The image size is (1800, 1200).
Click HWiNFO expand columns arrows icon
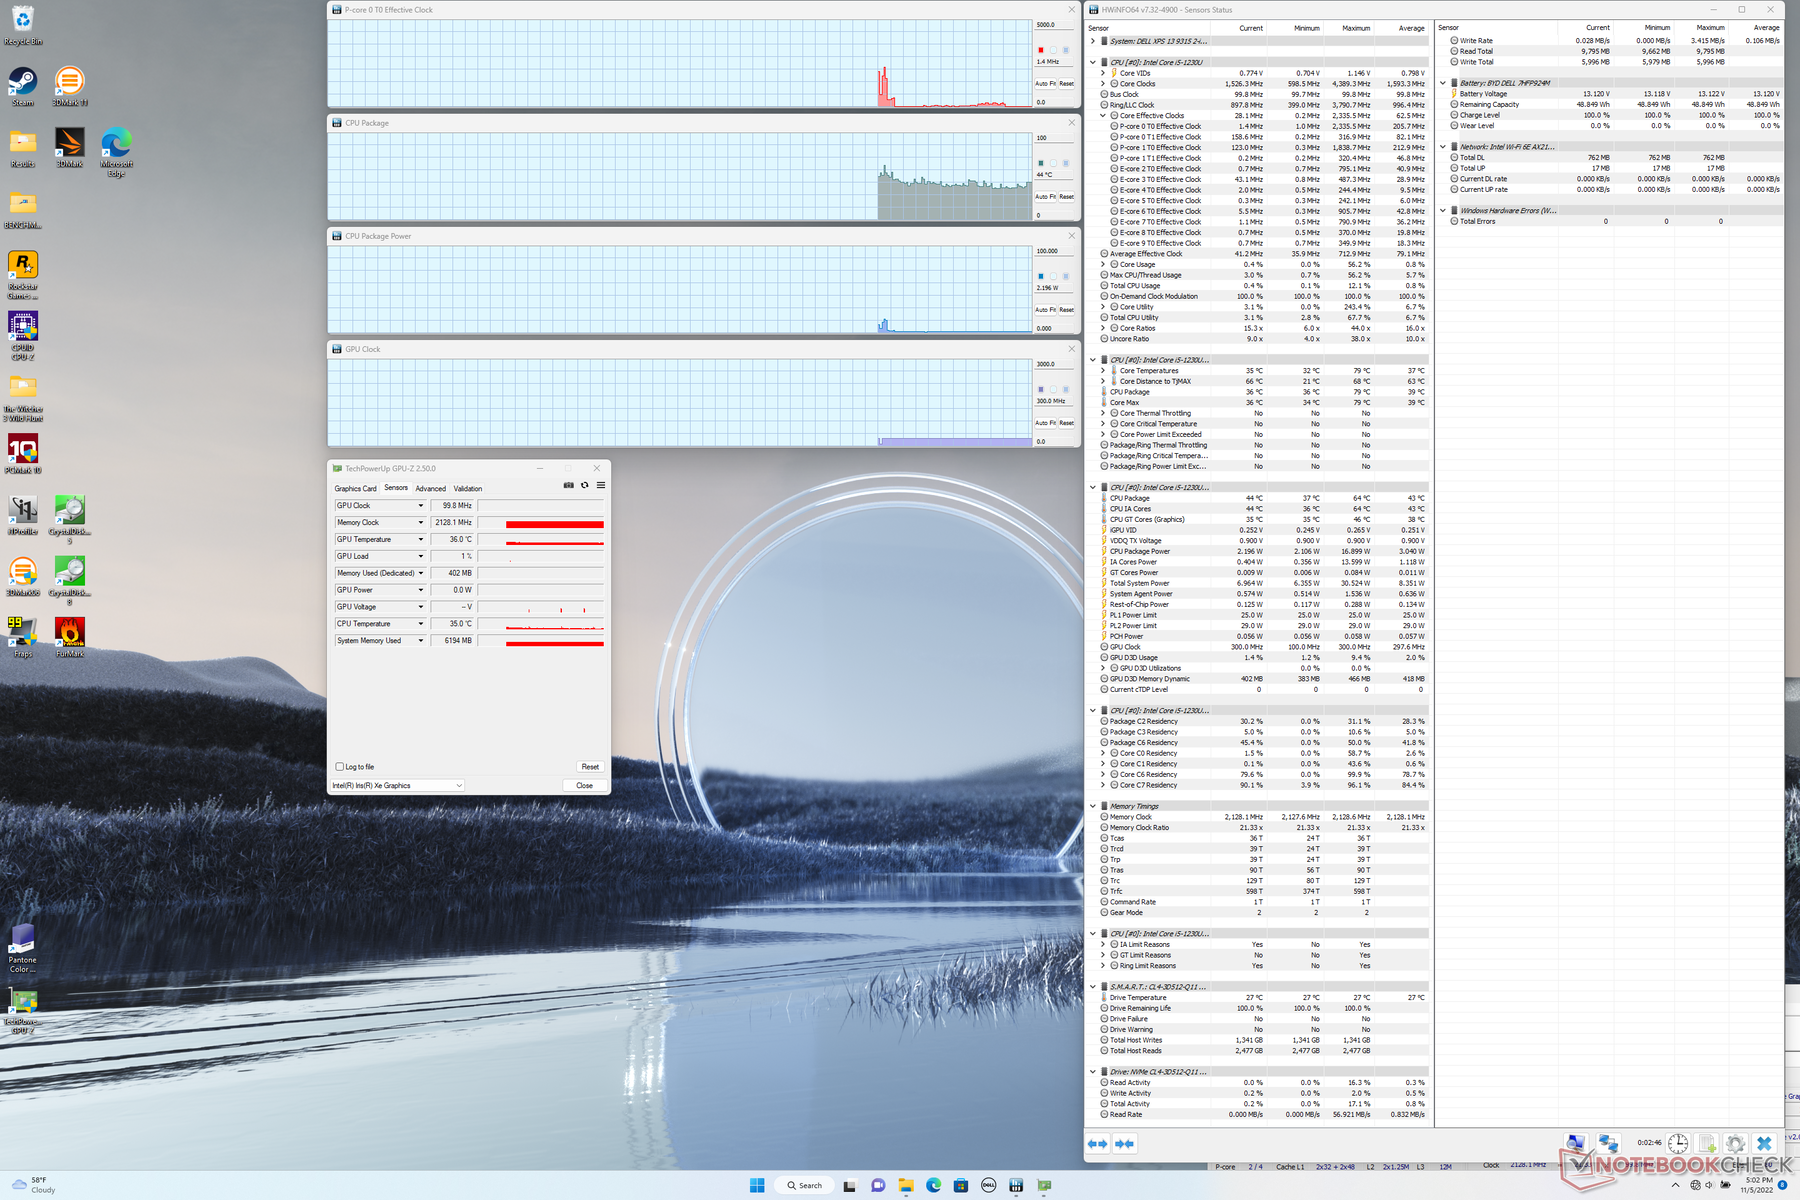pyautogui.click(x=1098, y=1143)
